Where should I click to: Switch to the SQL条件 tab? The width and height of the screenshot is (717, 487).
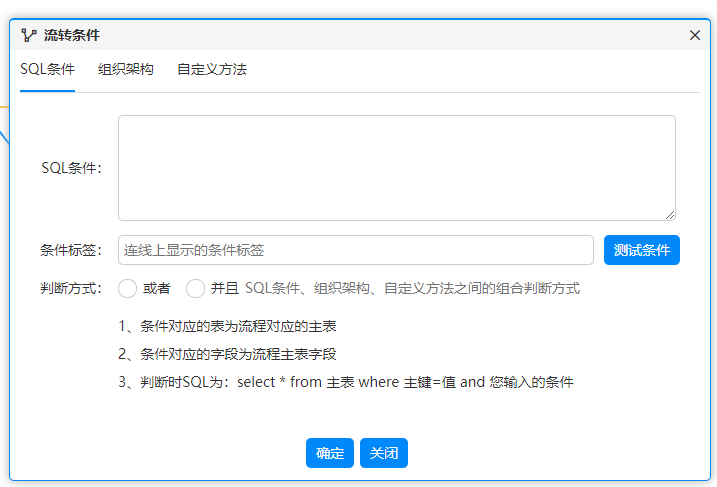(48, 70)
